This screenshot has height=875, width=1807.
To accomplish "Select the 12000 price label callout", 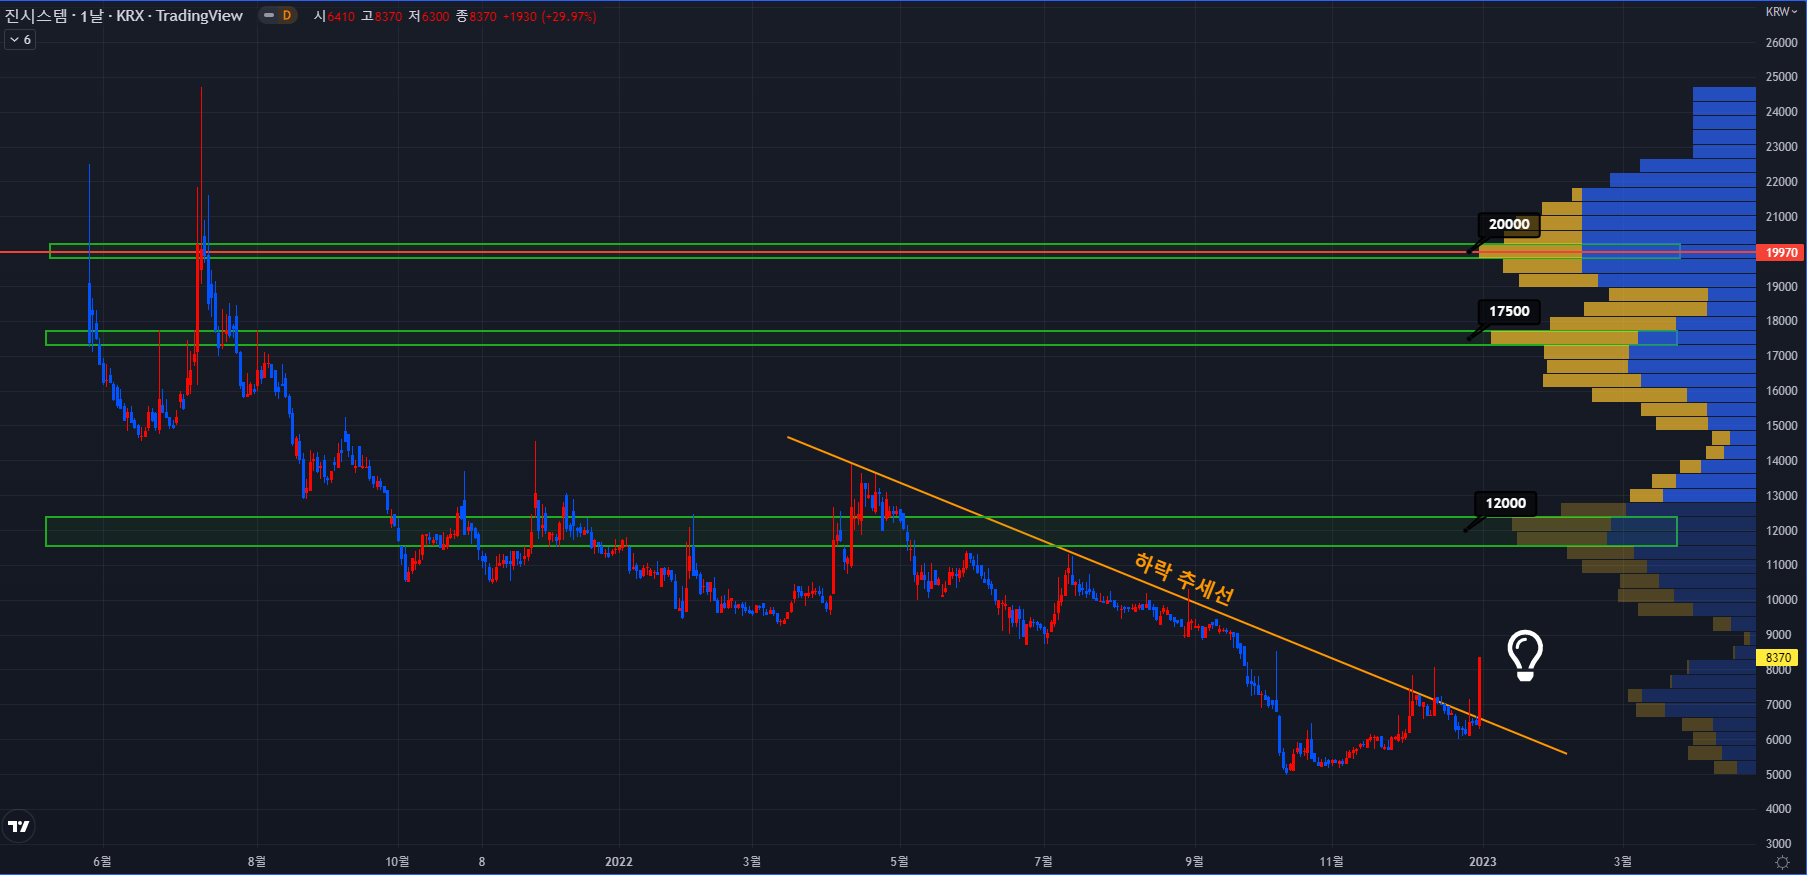I will coord(1505,503).
